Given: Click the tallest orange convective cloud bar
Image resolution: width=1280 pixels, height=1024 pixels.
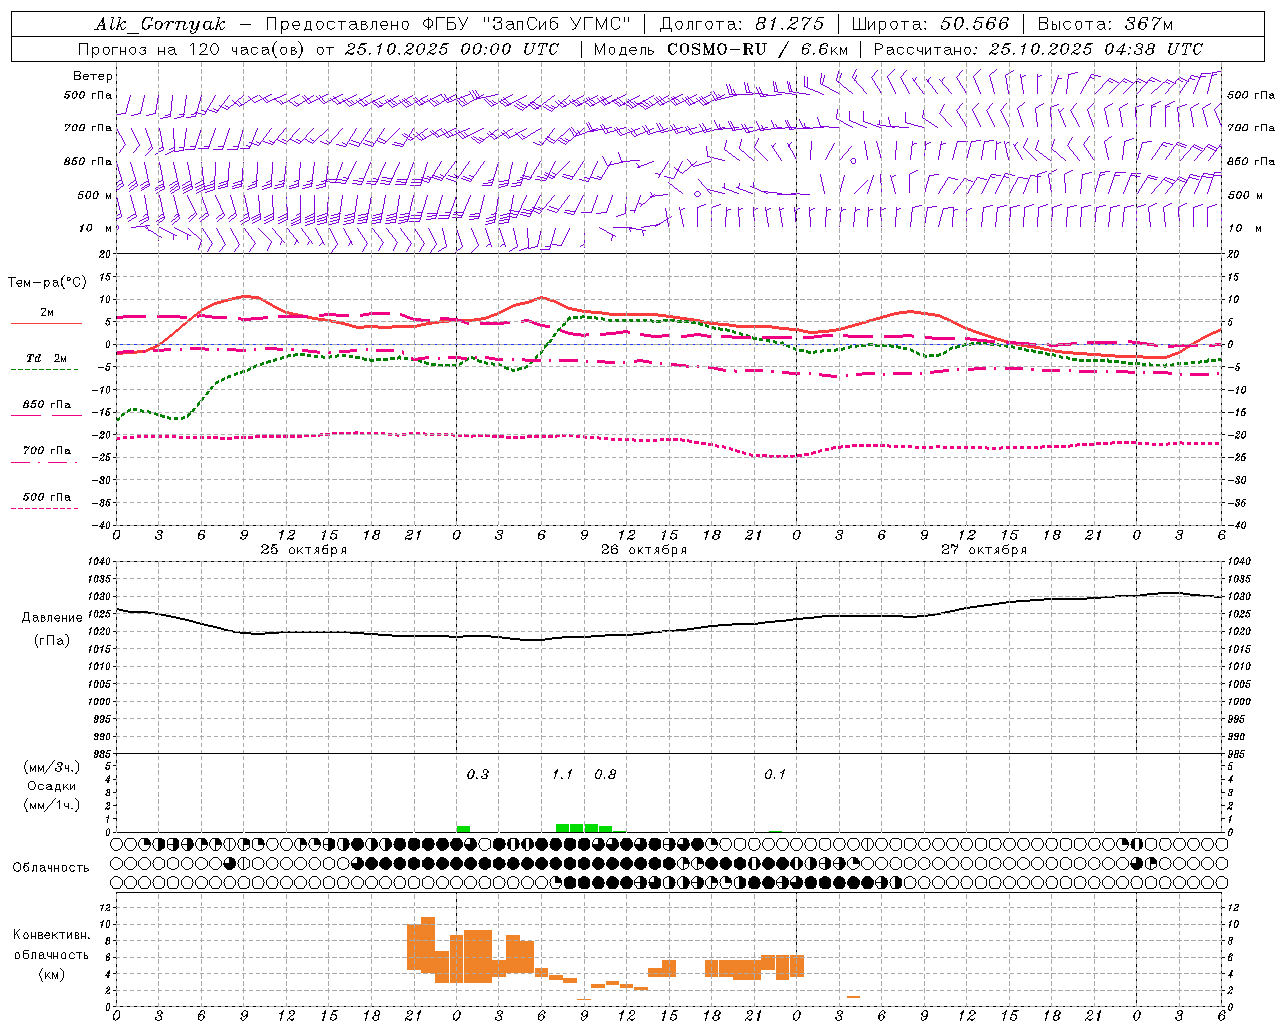Looking at the screenshot, I should [428, 947].
